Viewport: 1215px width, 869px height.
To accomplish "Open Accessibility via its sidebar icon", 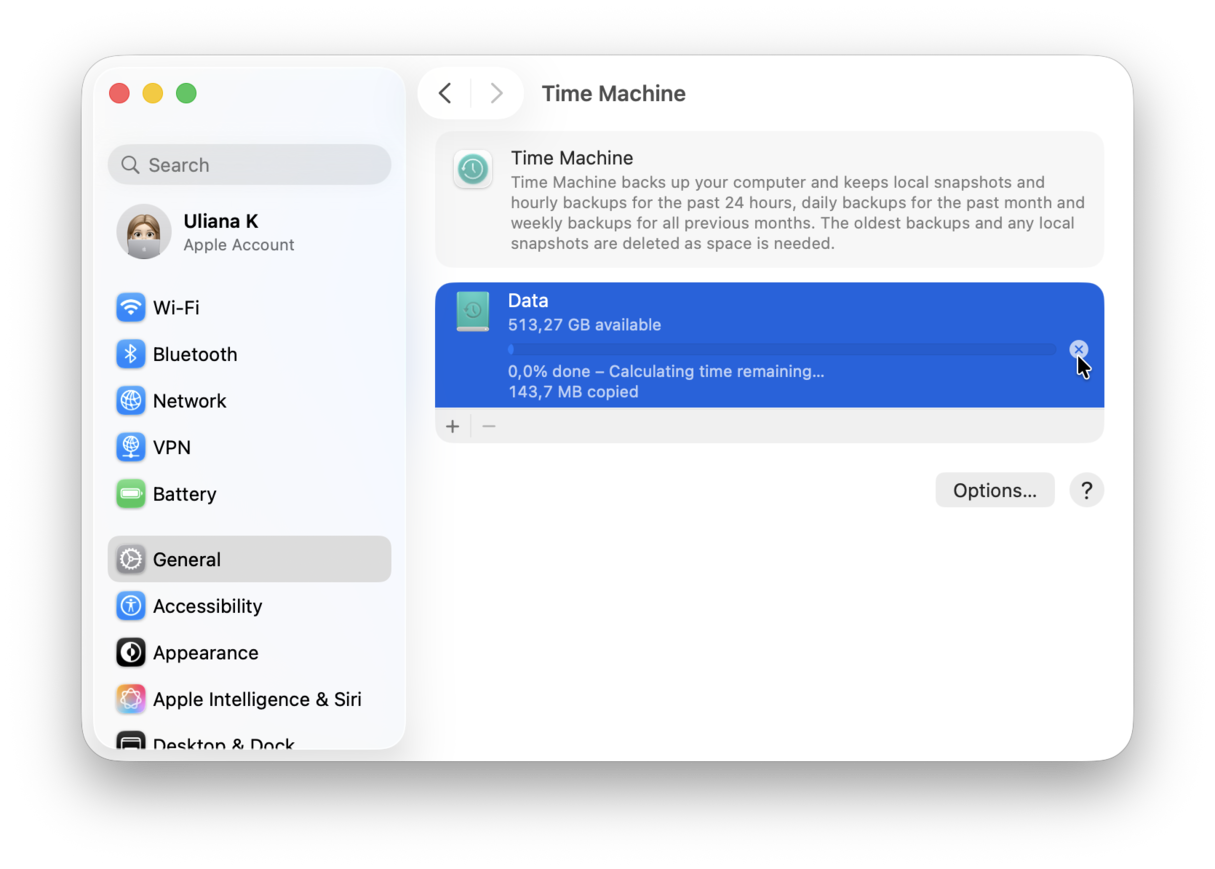I will (x=131, y=606).
